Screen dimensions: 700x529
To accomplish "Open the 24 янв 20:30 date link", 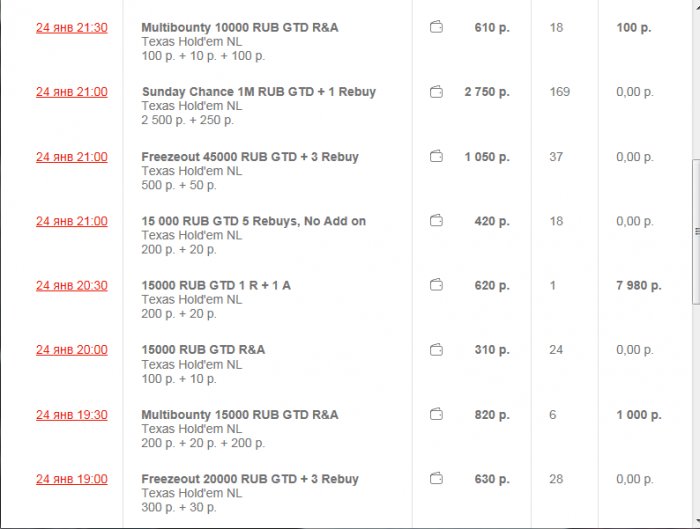I will click(x=71, y=286).
